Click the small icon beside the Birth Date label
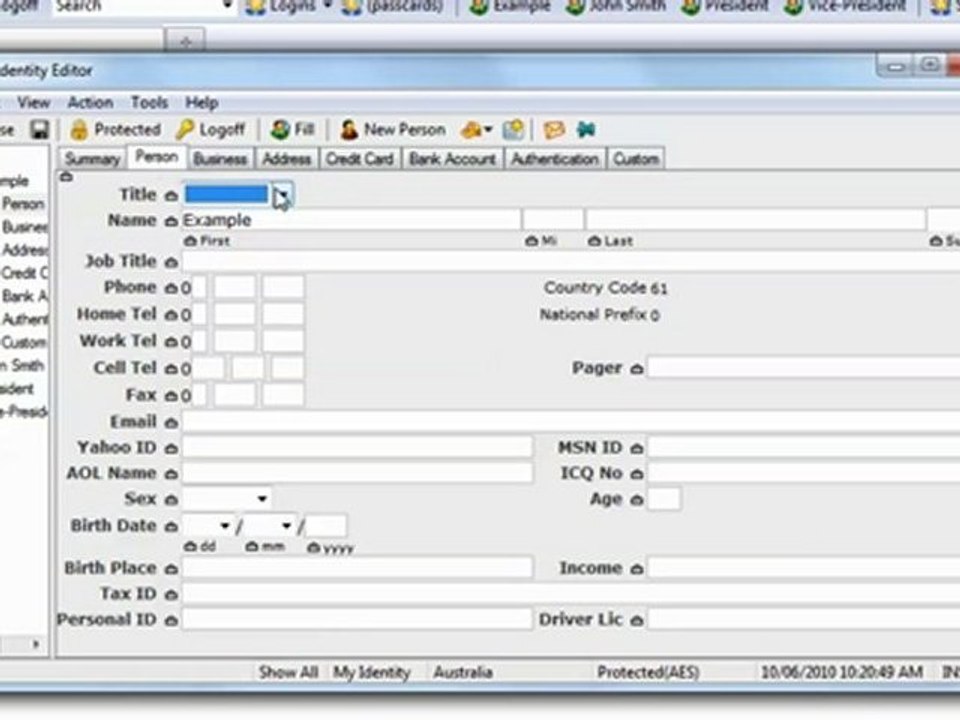 pos(171,527)
